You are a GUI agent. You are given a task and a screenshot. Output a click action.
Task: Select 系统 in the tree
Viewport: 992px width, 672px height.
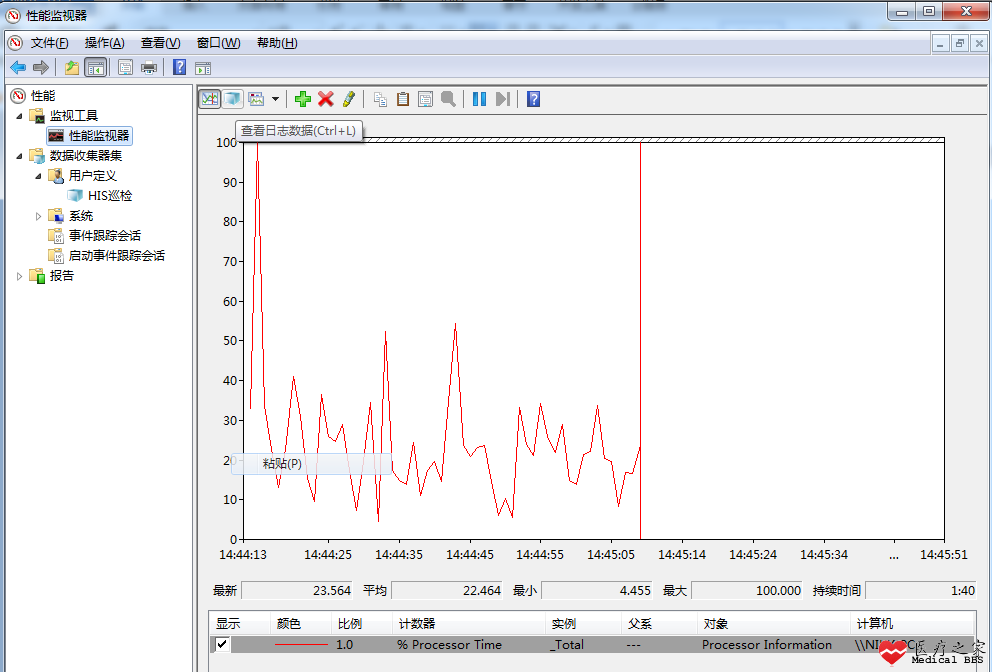point(81,216)
